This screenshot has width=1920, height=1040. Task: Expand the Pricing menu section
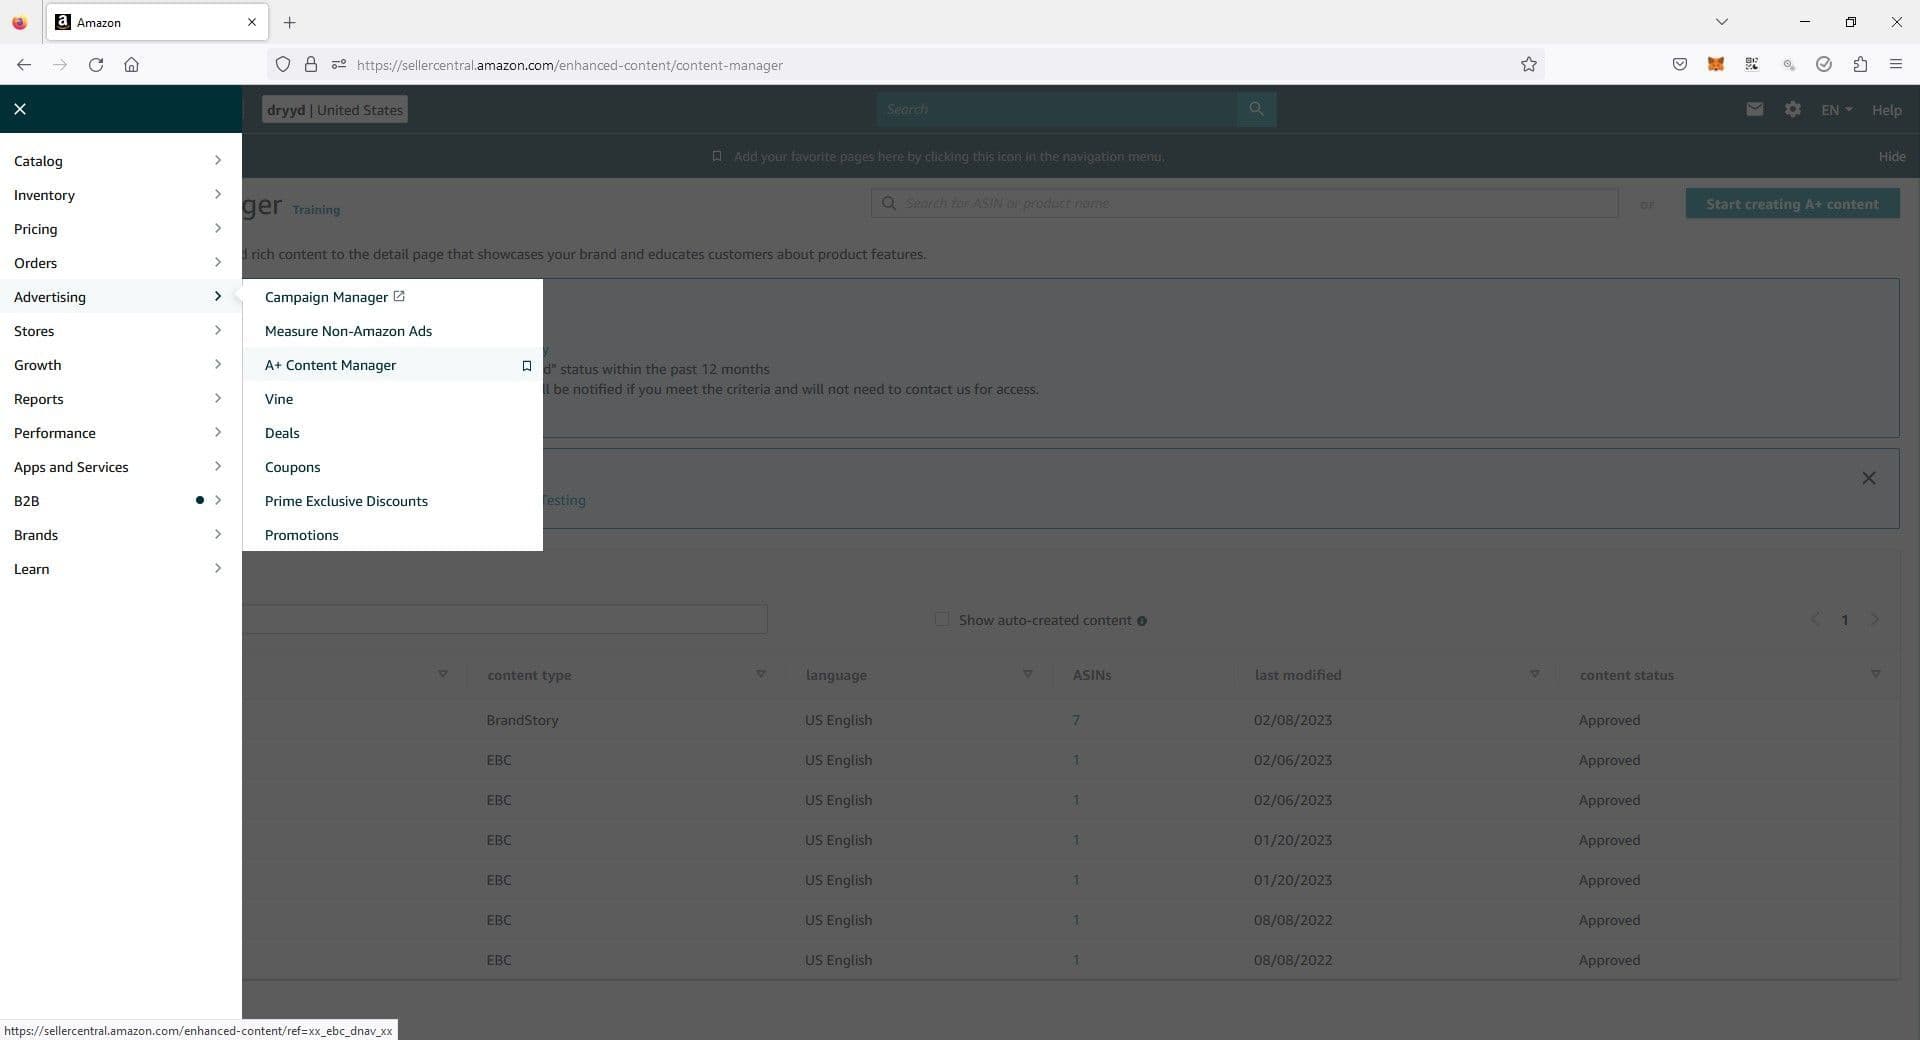pos(120,229)
